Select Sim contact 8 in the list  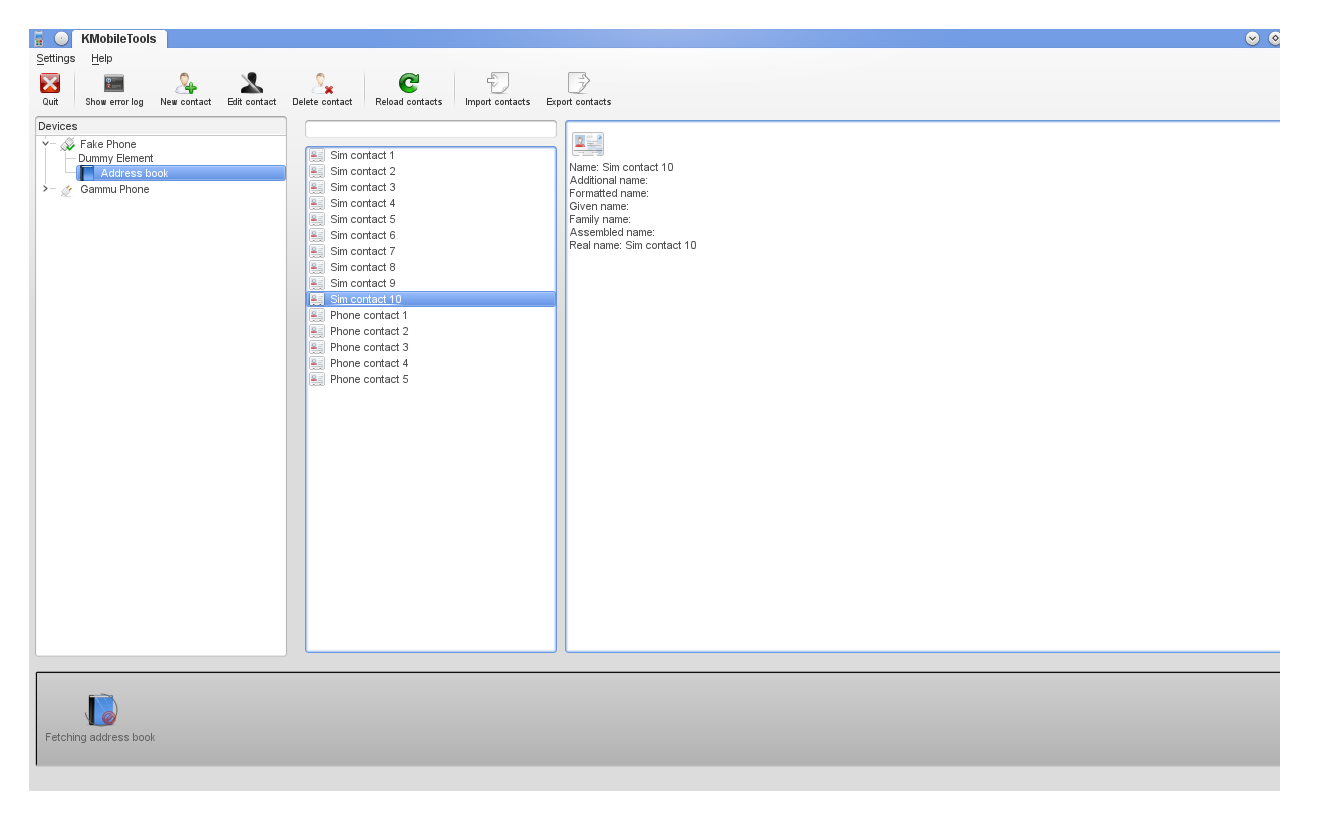[431, 267]
